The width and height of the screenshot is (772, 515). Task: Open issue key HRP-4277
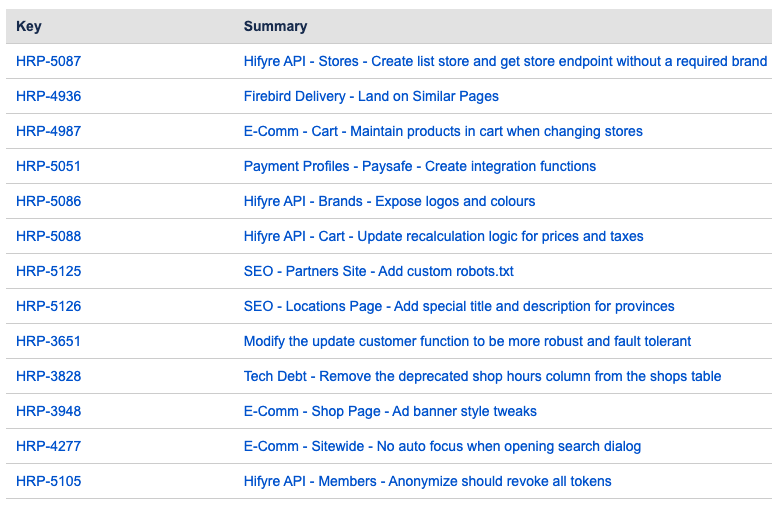(x=49, y=446)
